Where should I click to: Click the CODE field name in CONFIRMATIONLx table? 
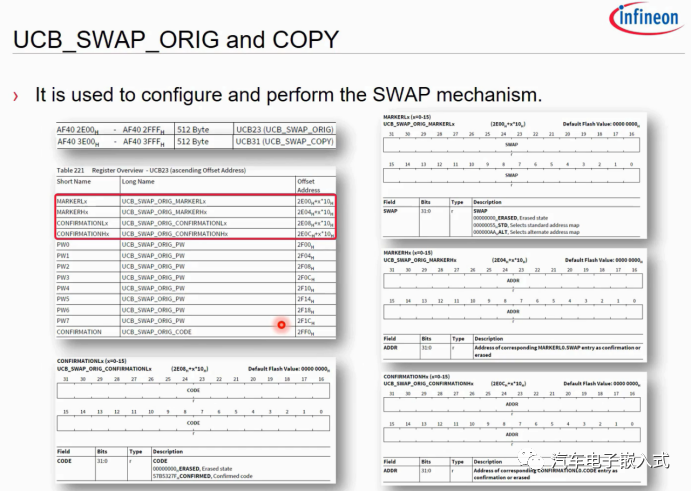coord(64,461)
